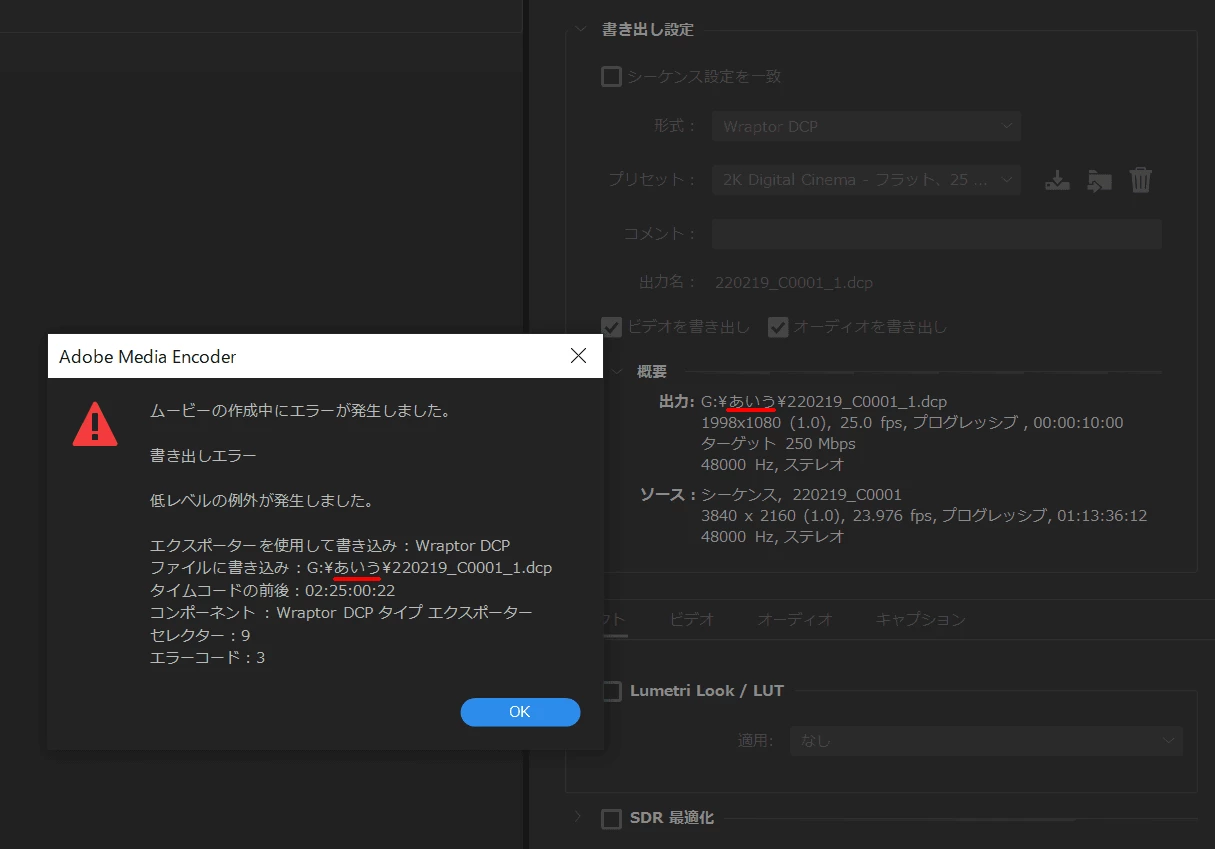This screenshot has height=849, width=1215.
Task: Toggle シーケンス設定を一致 checkbox
Action: click(611, 76)
